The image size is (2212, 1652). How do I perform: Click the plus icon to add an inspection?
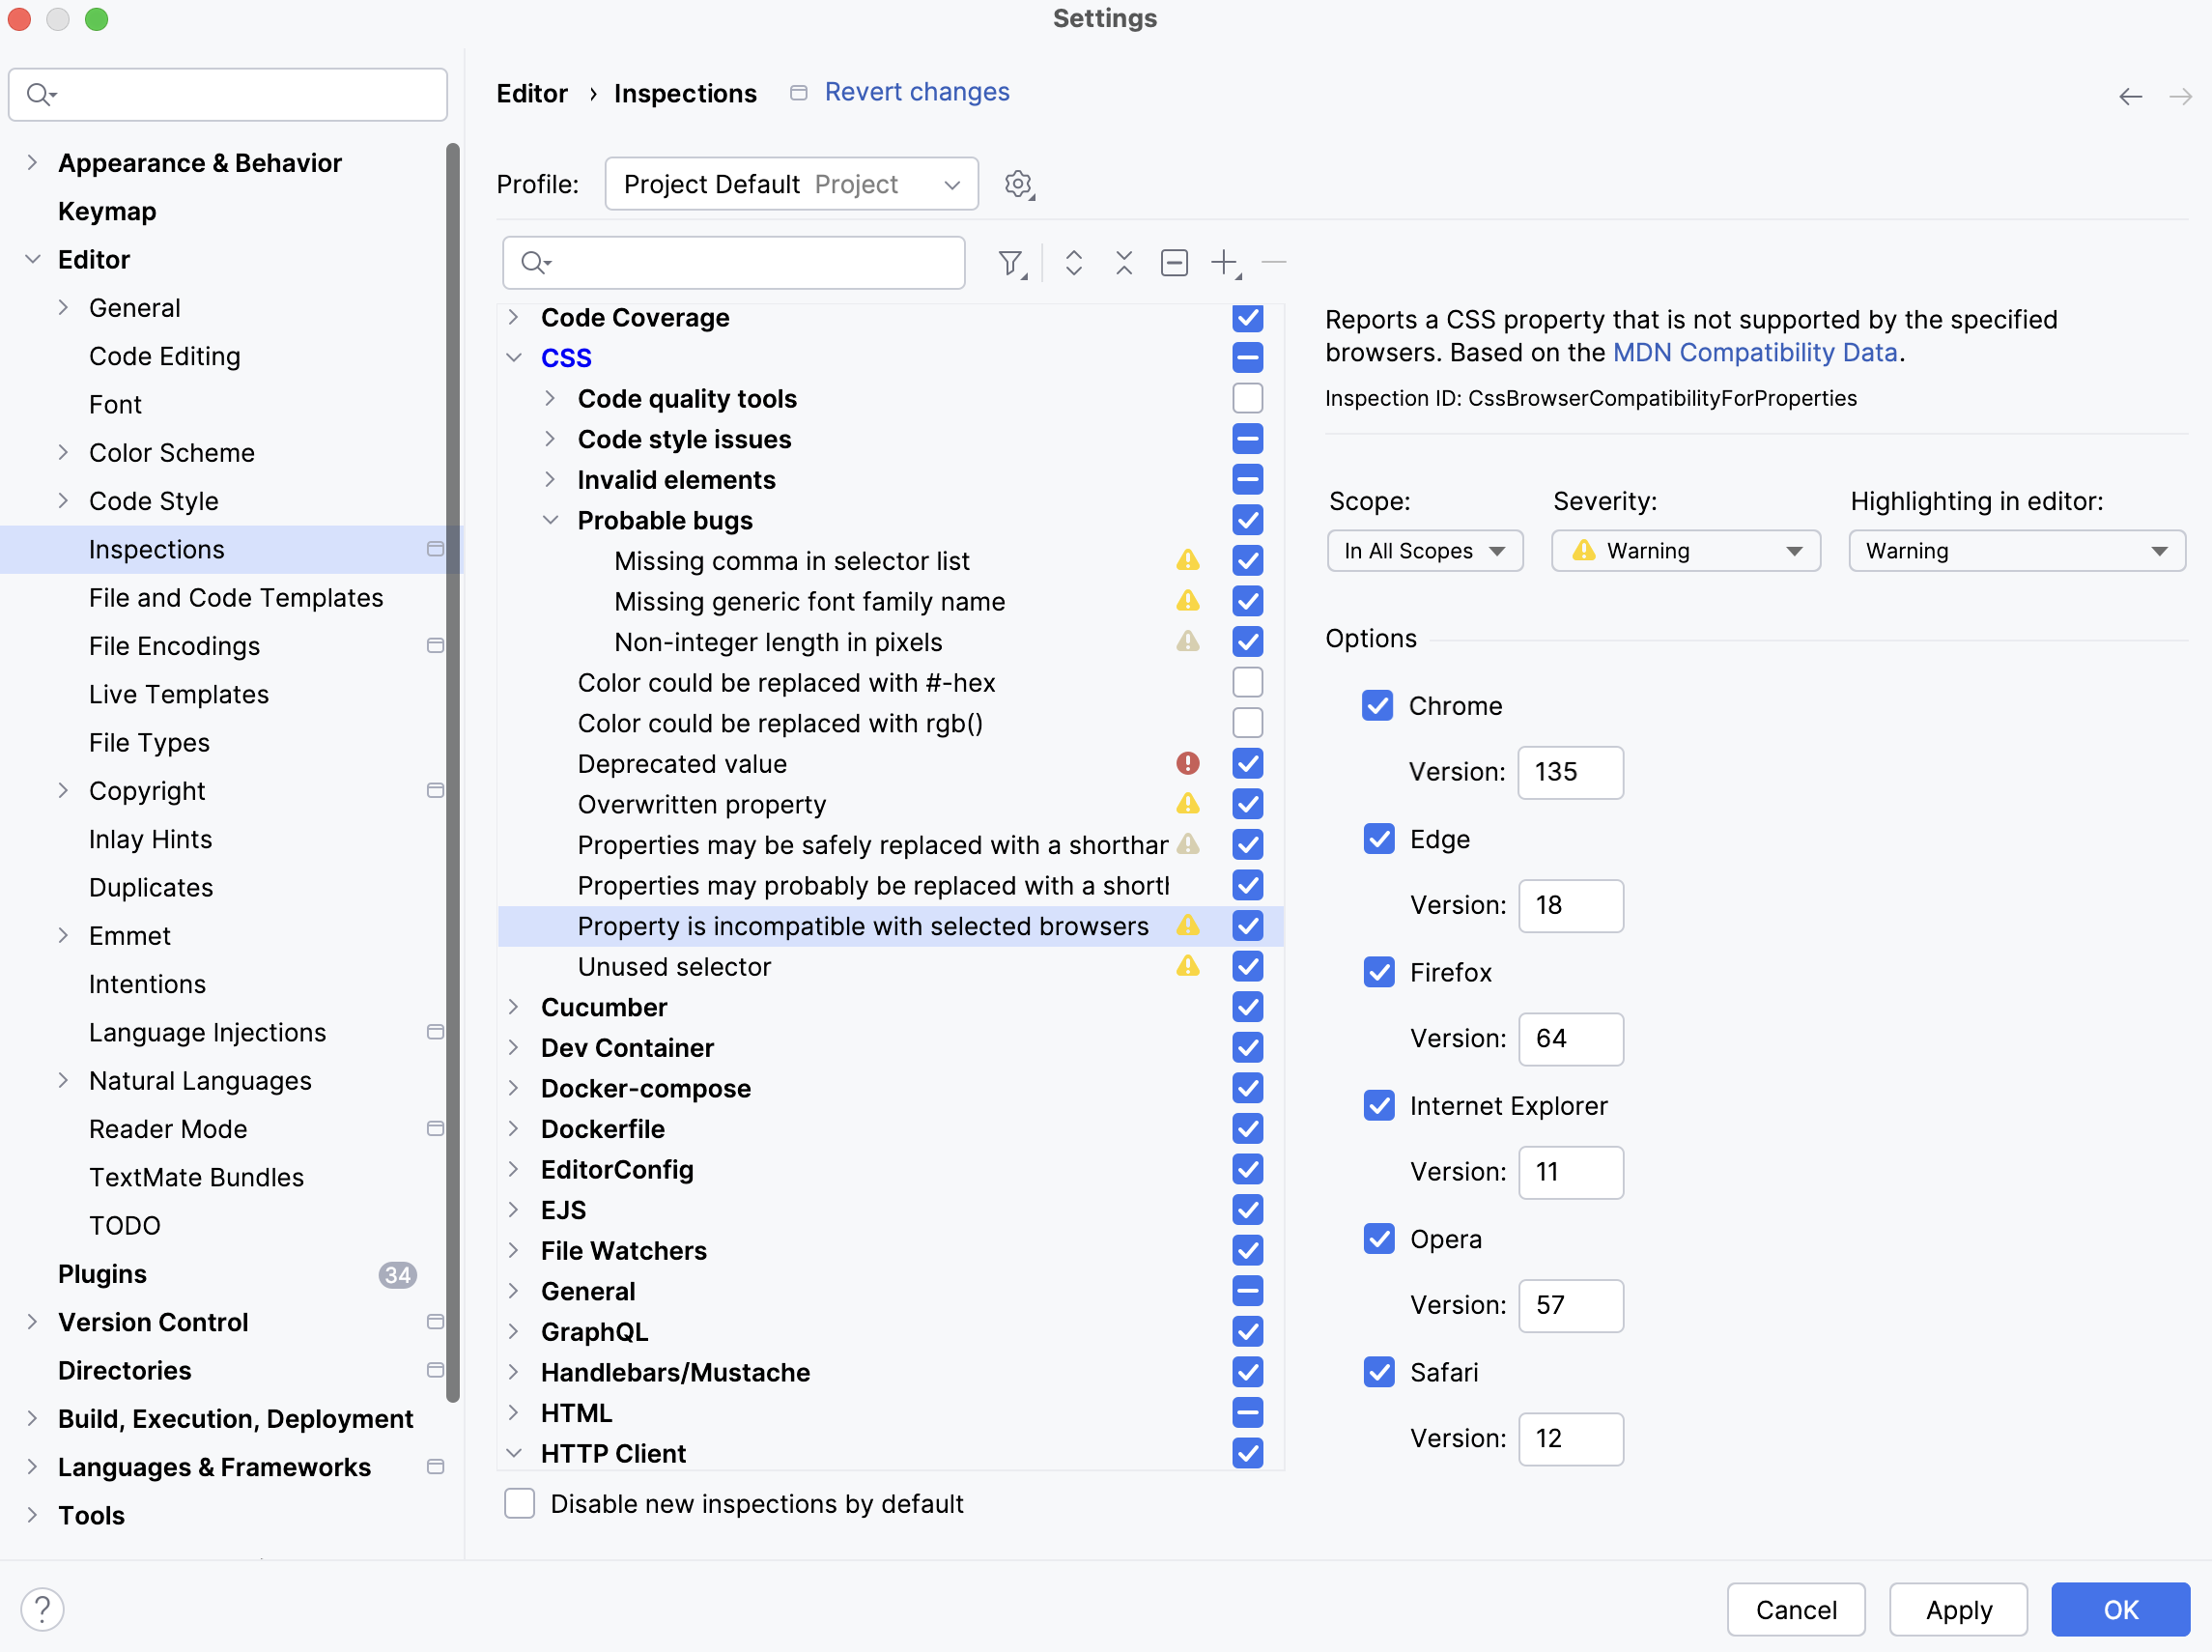1224,263
